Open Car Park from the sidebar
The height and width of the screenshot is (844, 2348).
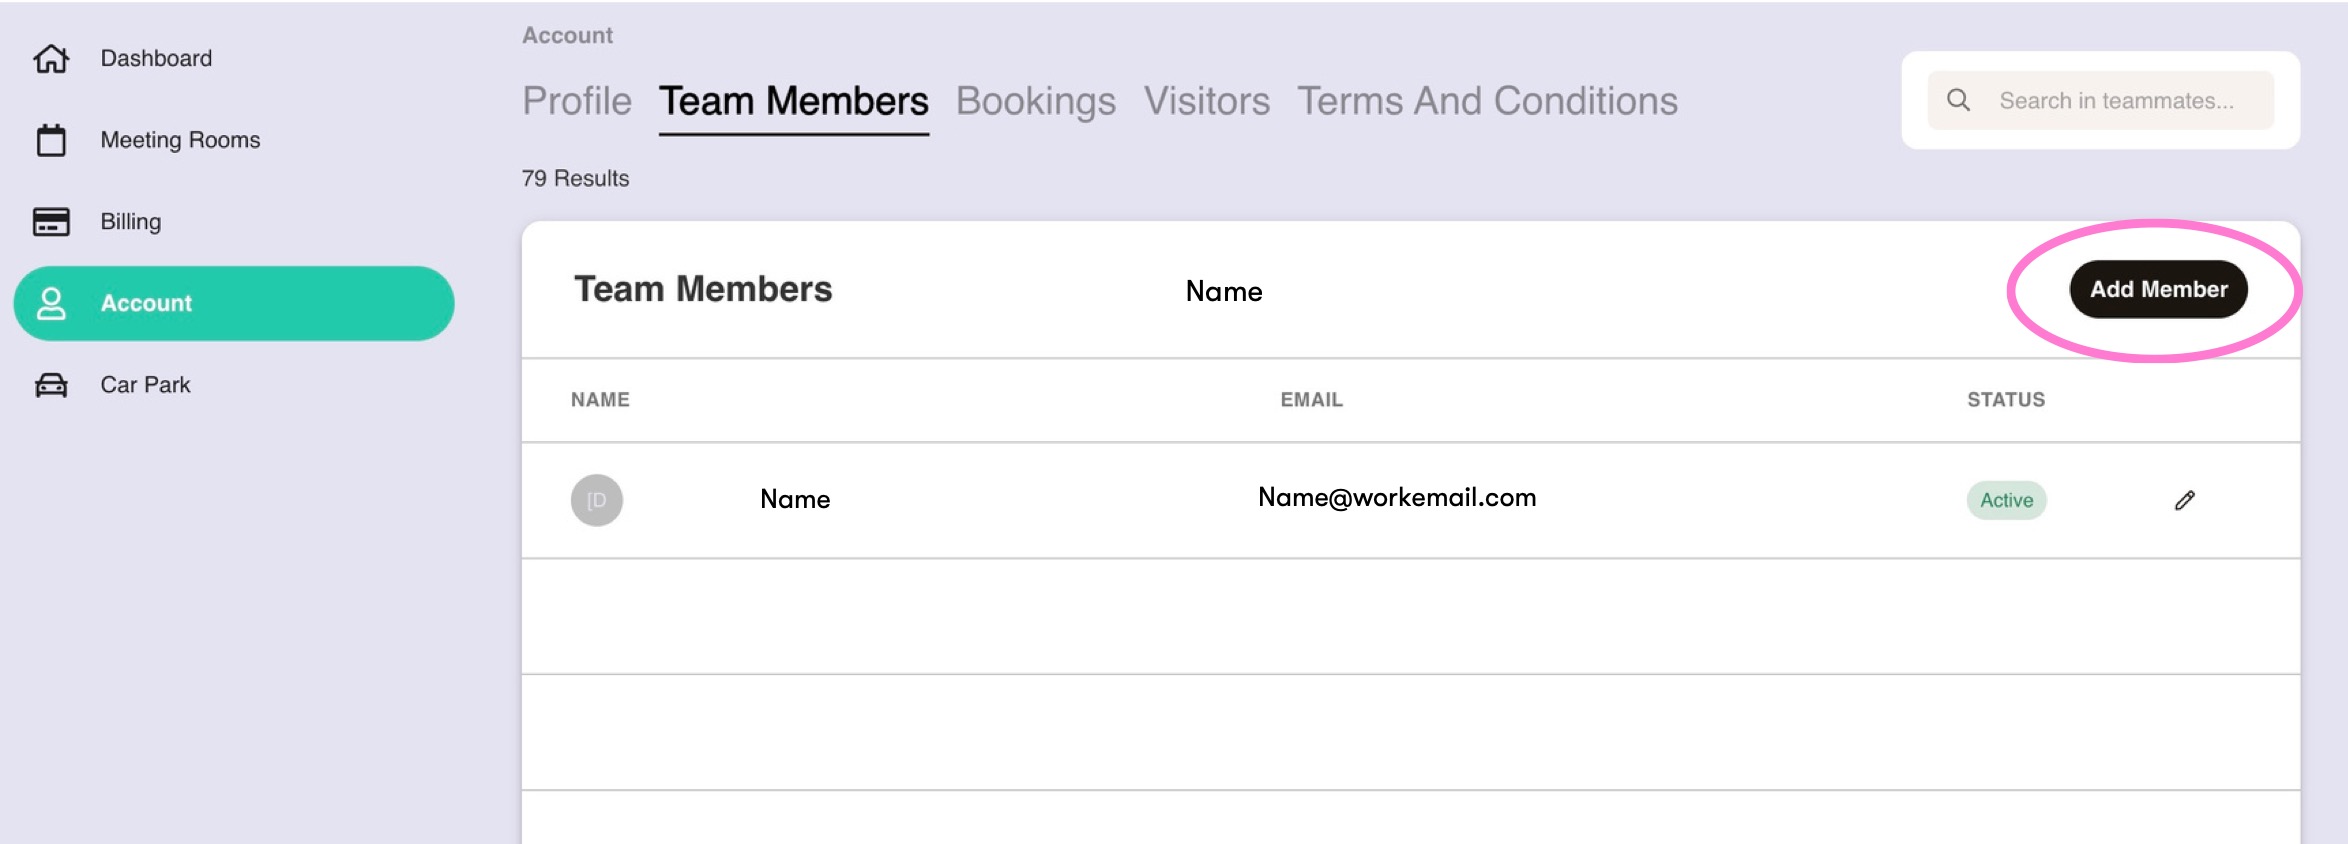145,385
